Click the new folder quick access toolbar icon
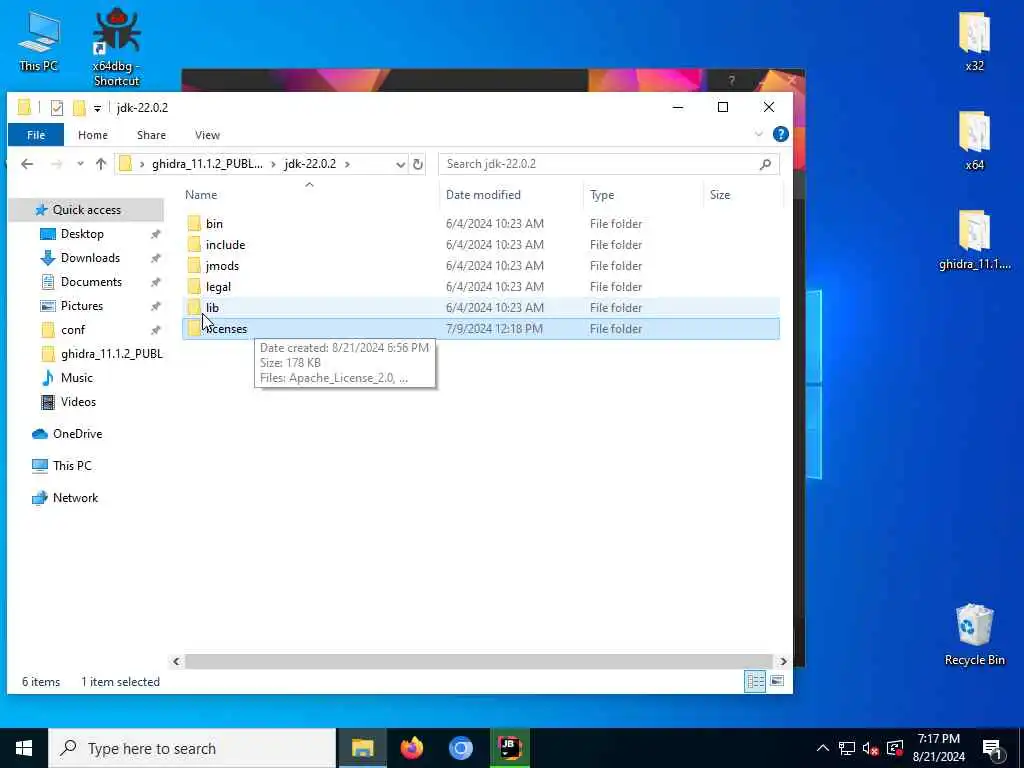 79,108
